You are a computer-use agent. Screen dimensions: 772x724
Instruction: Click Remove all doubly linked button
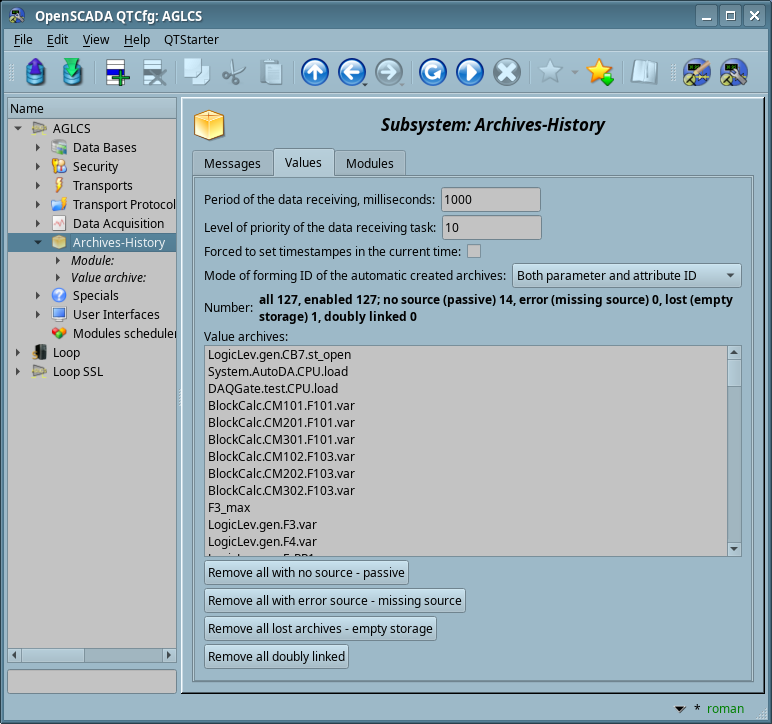pos(276,657)
